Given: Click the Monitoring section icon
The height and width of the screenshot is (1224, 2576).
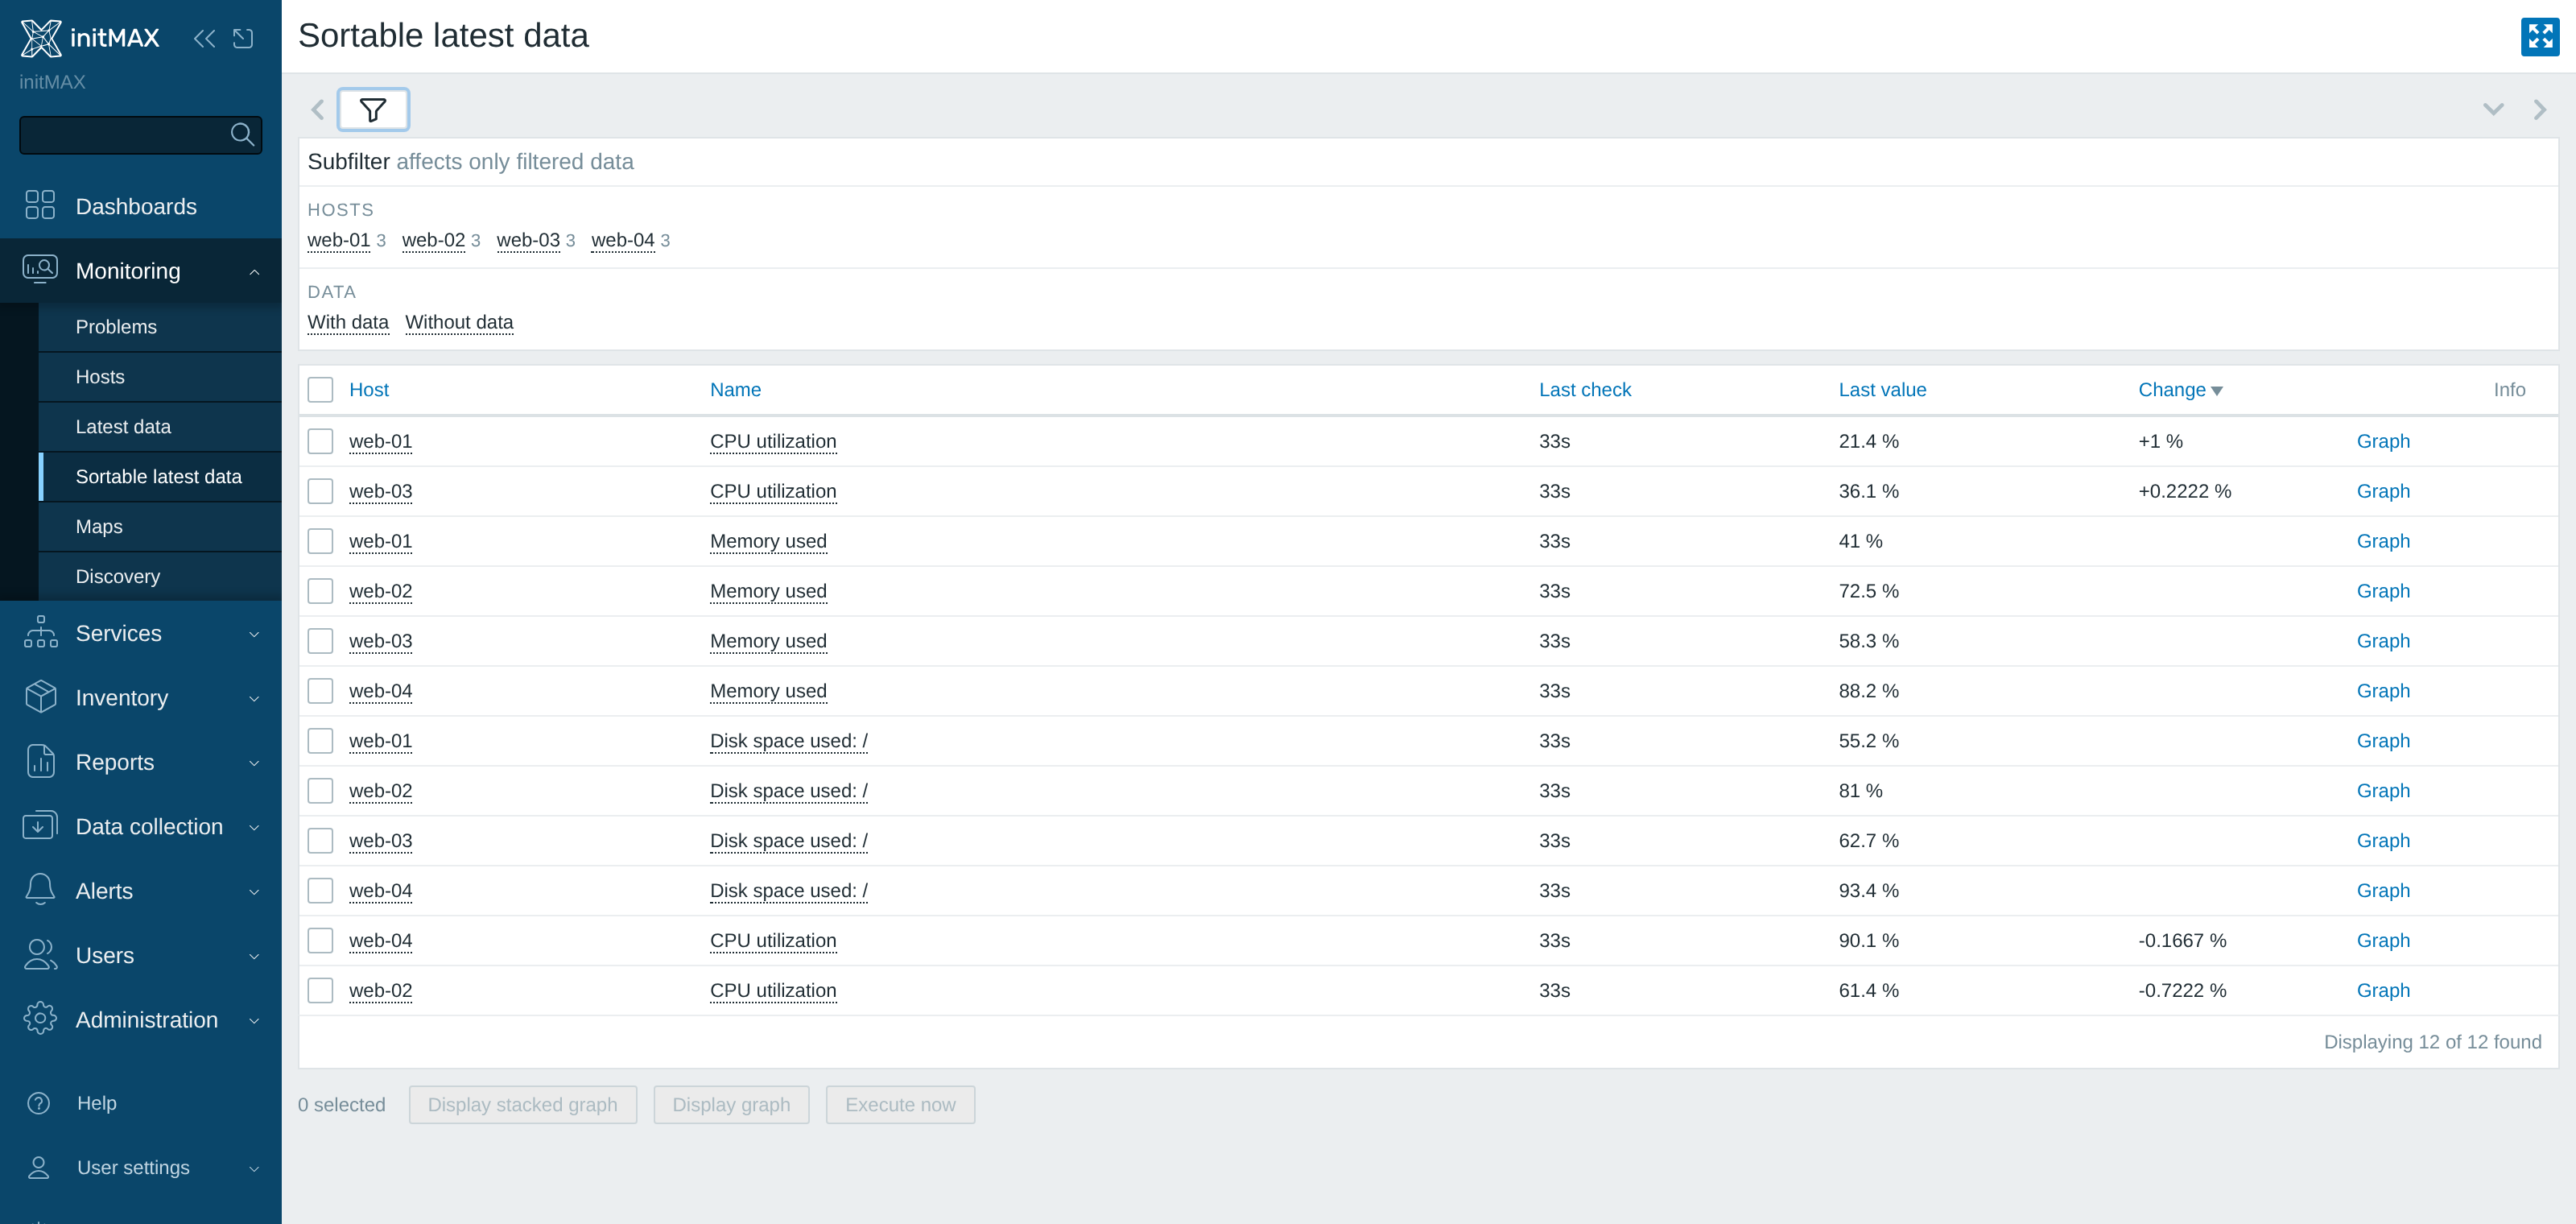Looking at the screenshot, I should (x=40, y=270).
